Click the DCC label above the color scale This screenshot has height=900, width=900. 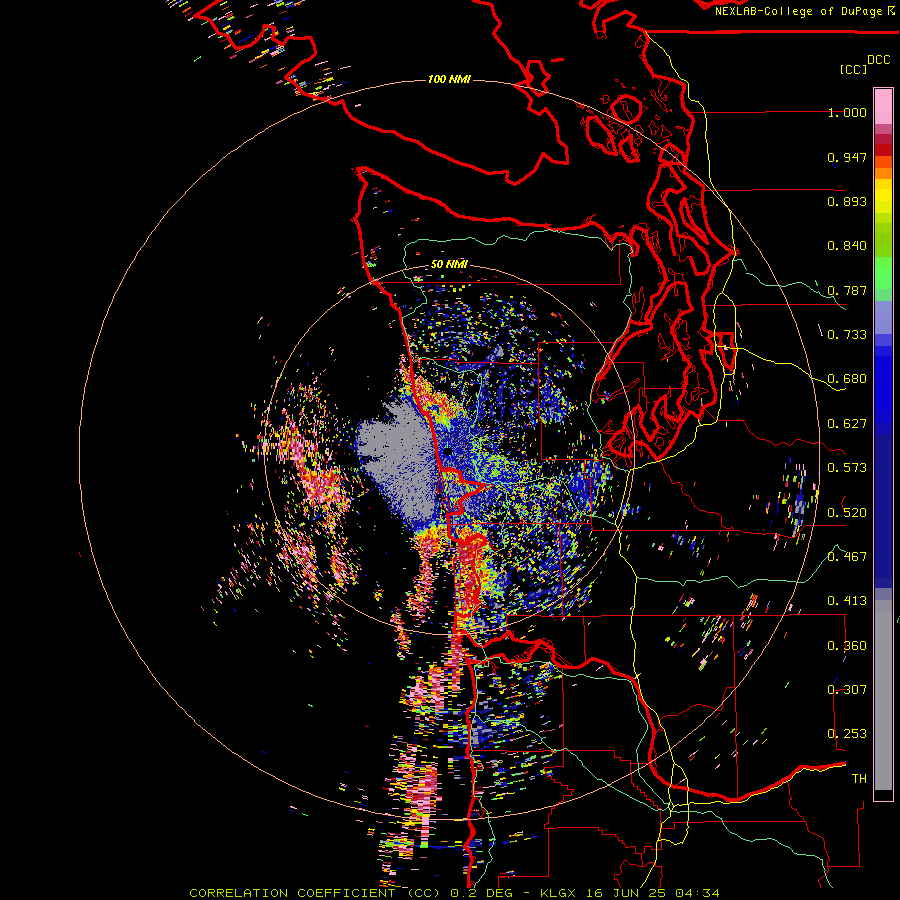pos(879,60)
